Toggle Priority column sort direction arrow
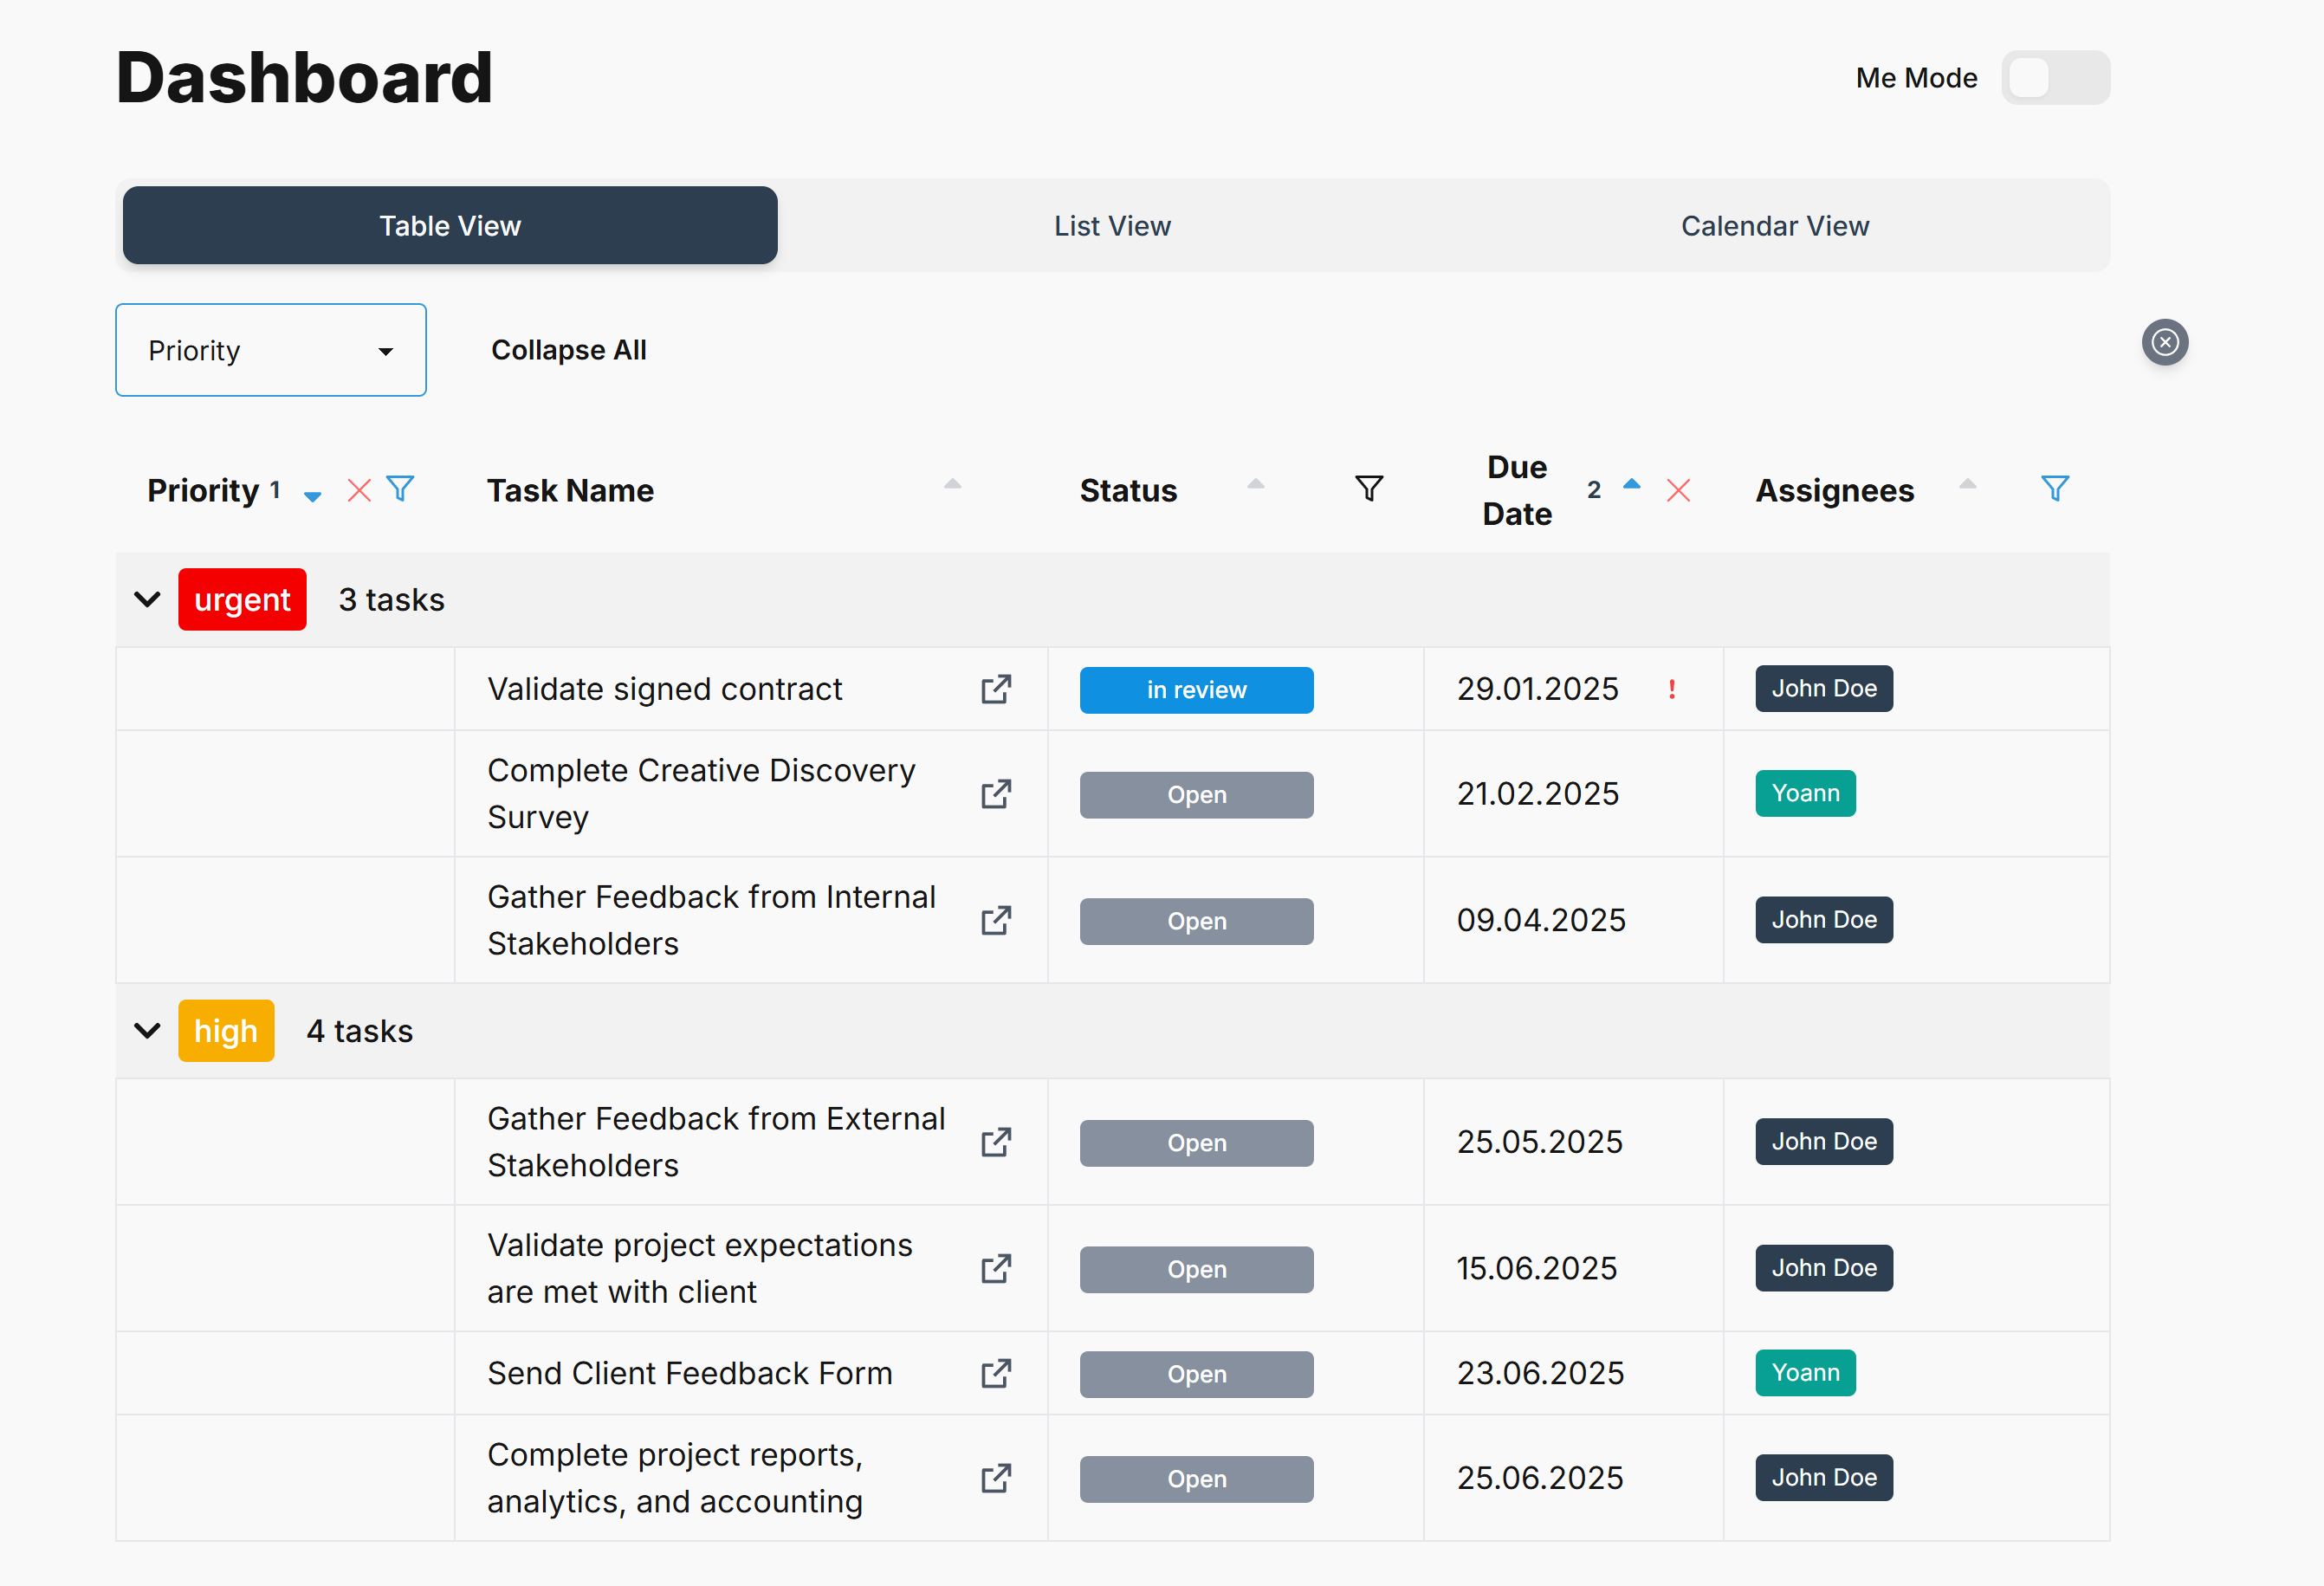The image size is (2324, 1586). tap(312, 495)
